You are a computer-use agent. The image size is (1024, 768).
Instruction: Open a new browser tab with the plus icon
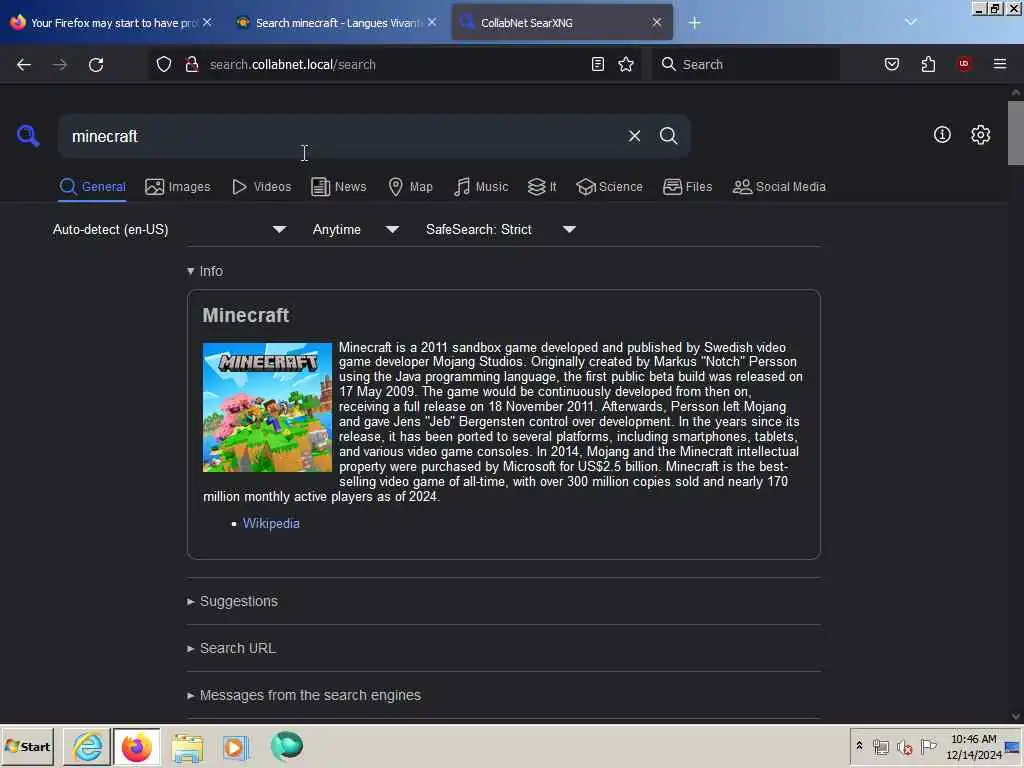(x=694, y=23)
